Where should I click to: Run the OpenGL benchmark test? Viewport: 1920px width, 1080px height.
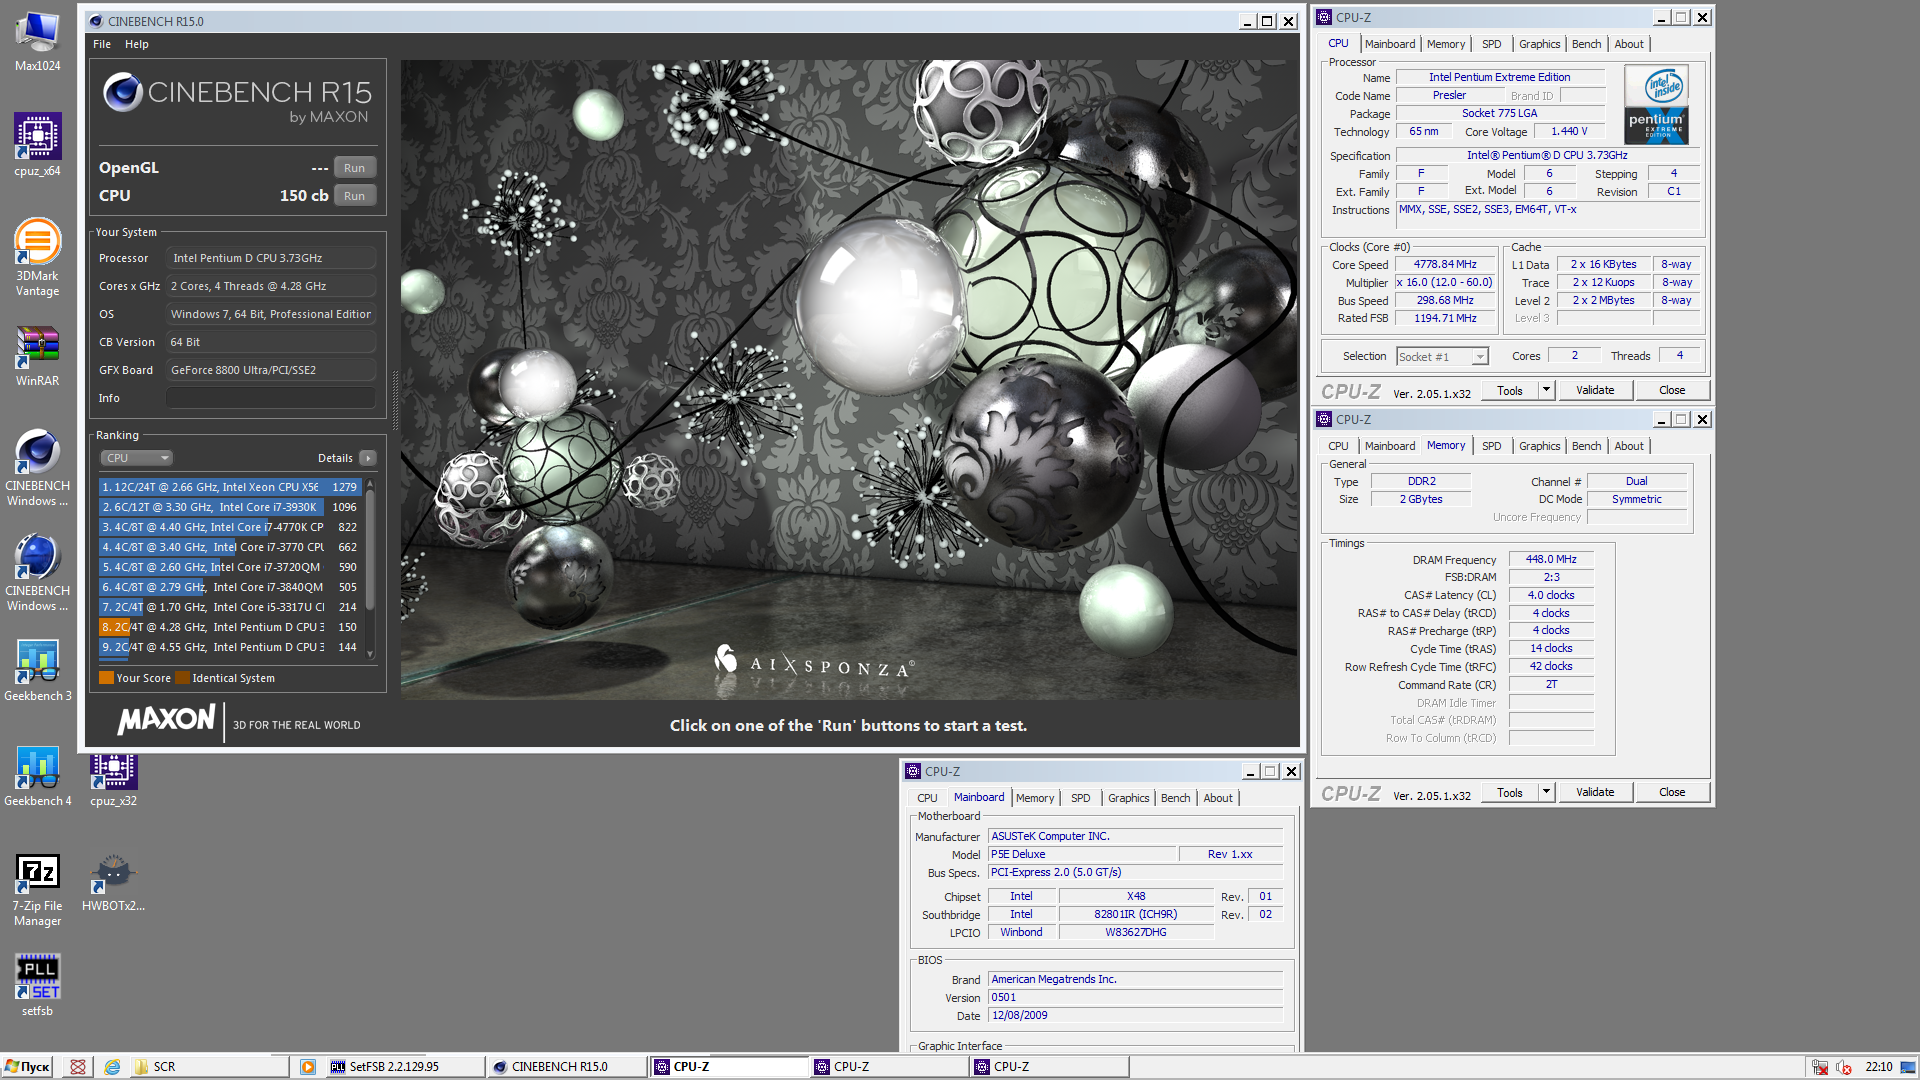click(x=354, y=168)
